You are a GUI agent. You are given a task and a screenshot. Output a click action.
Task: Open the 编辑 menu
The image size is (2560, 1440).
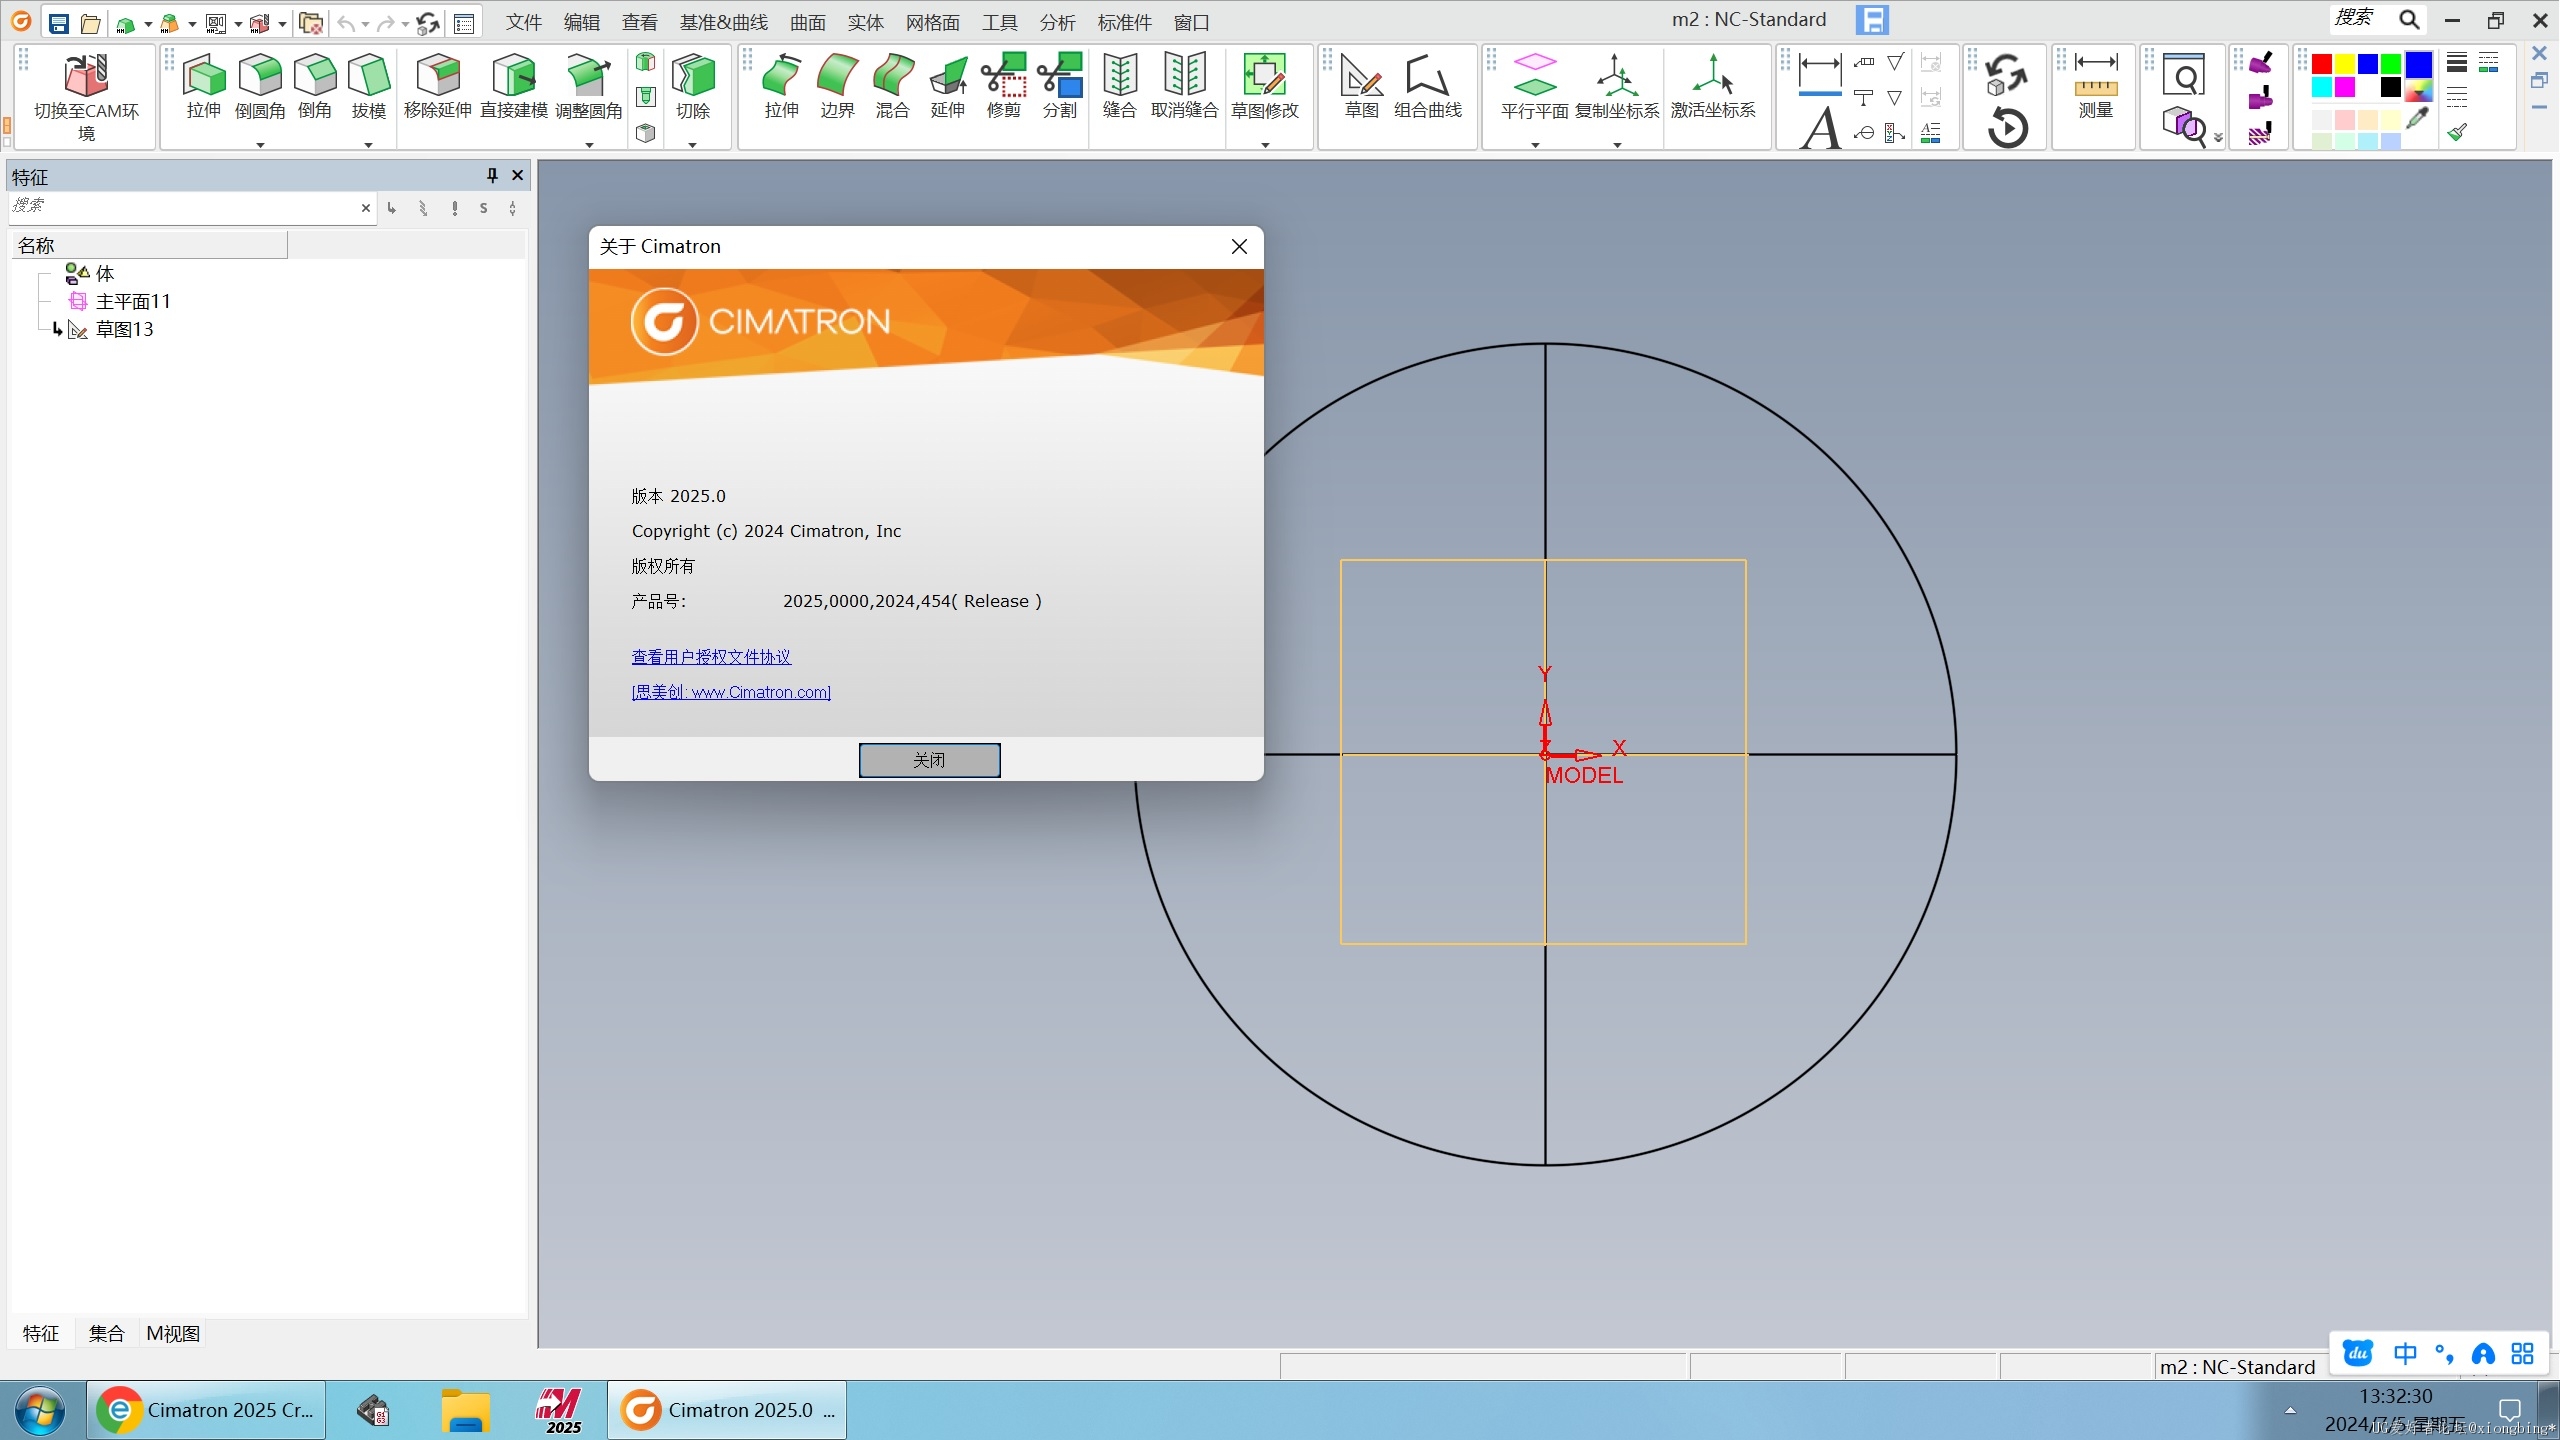(582, 22)
